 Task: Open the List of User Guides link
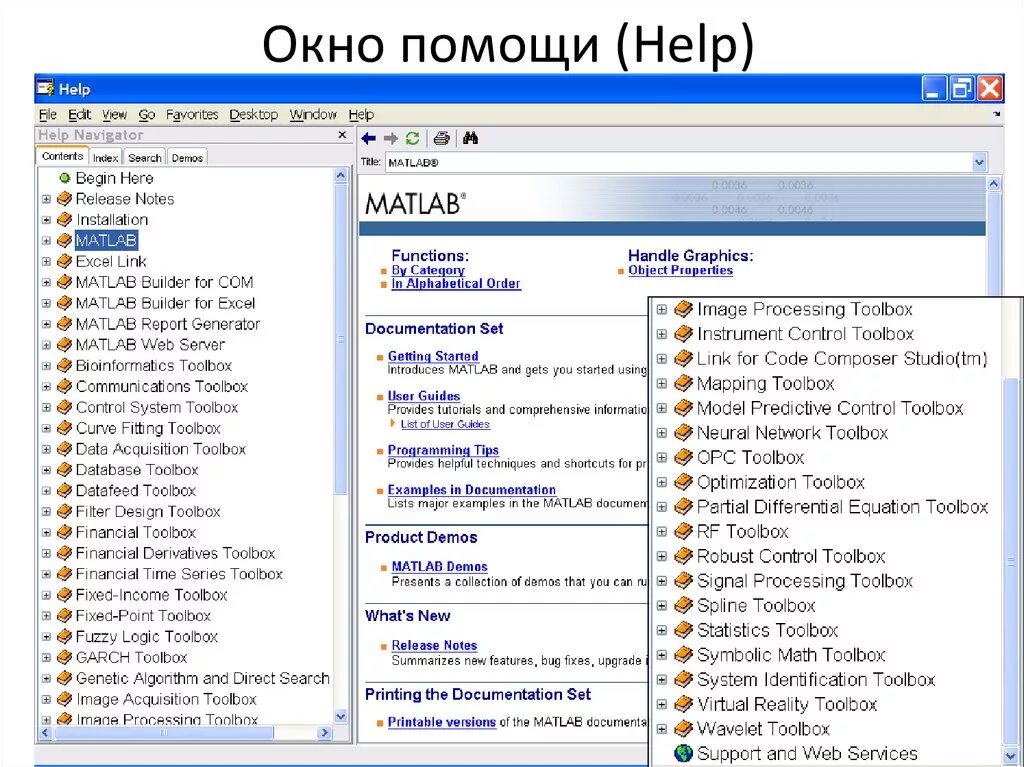point(445,424)
